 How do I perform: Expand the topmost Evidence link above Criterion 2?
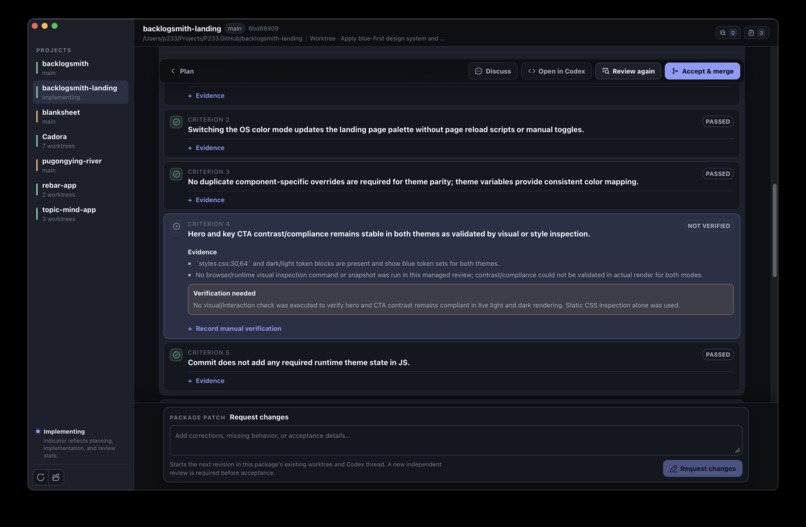pyautogui.click(x=206, y=96)
